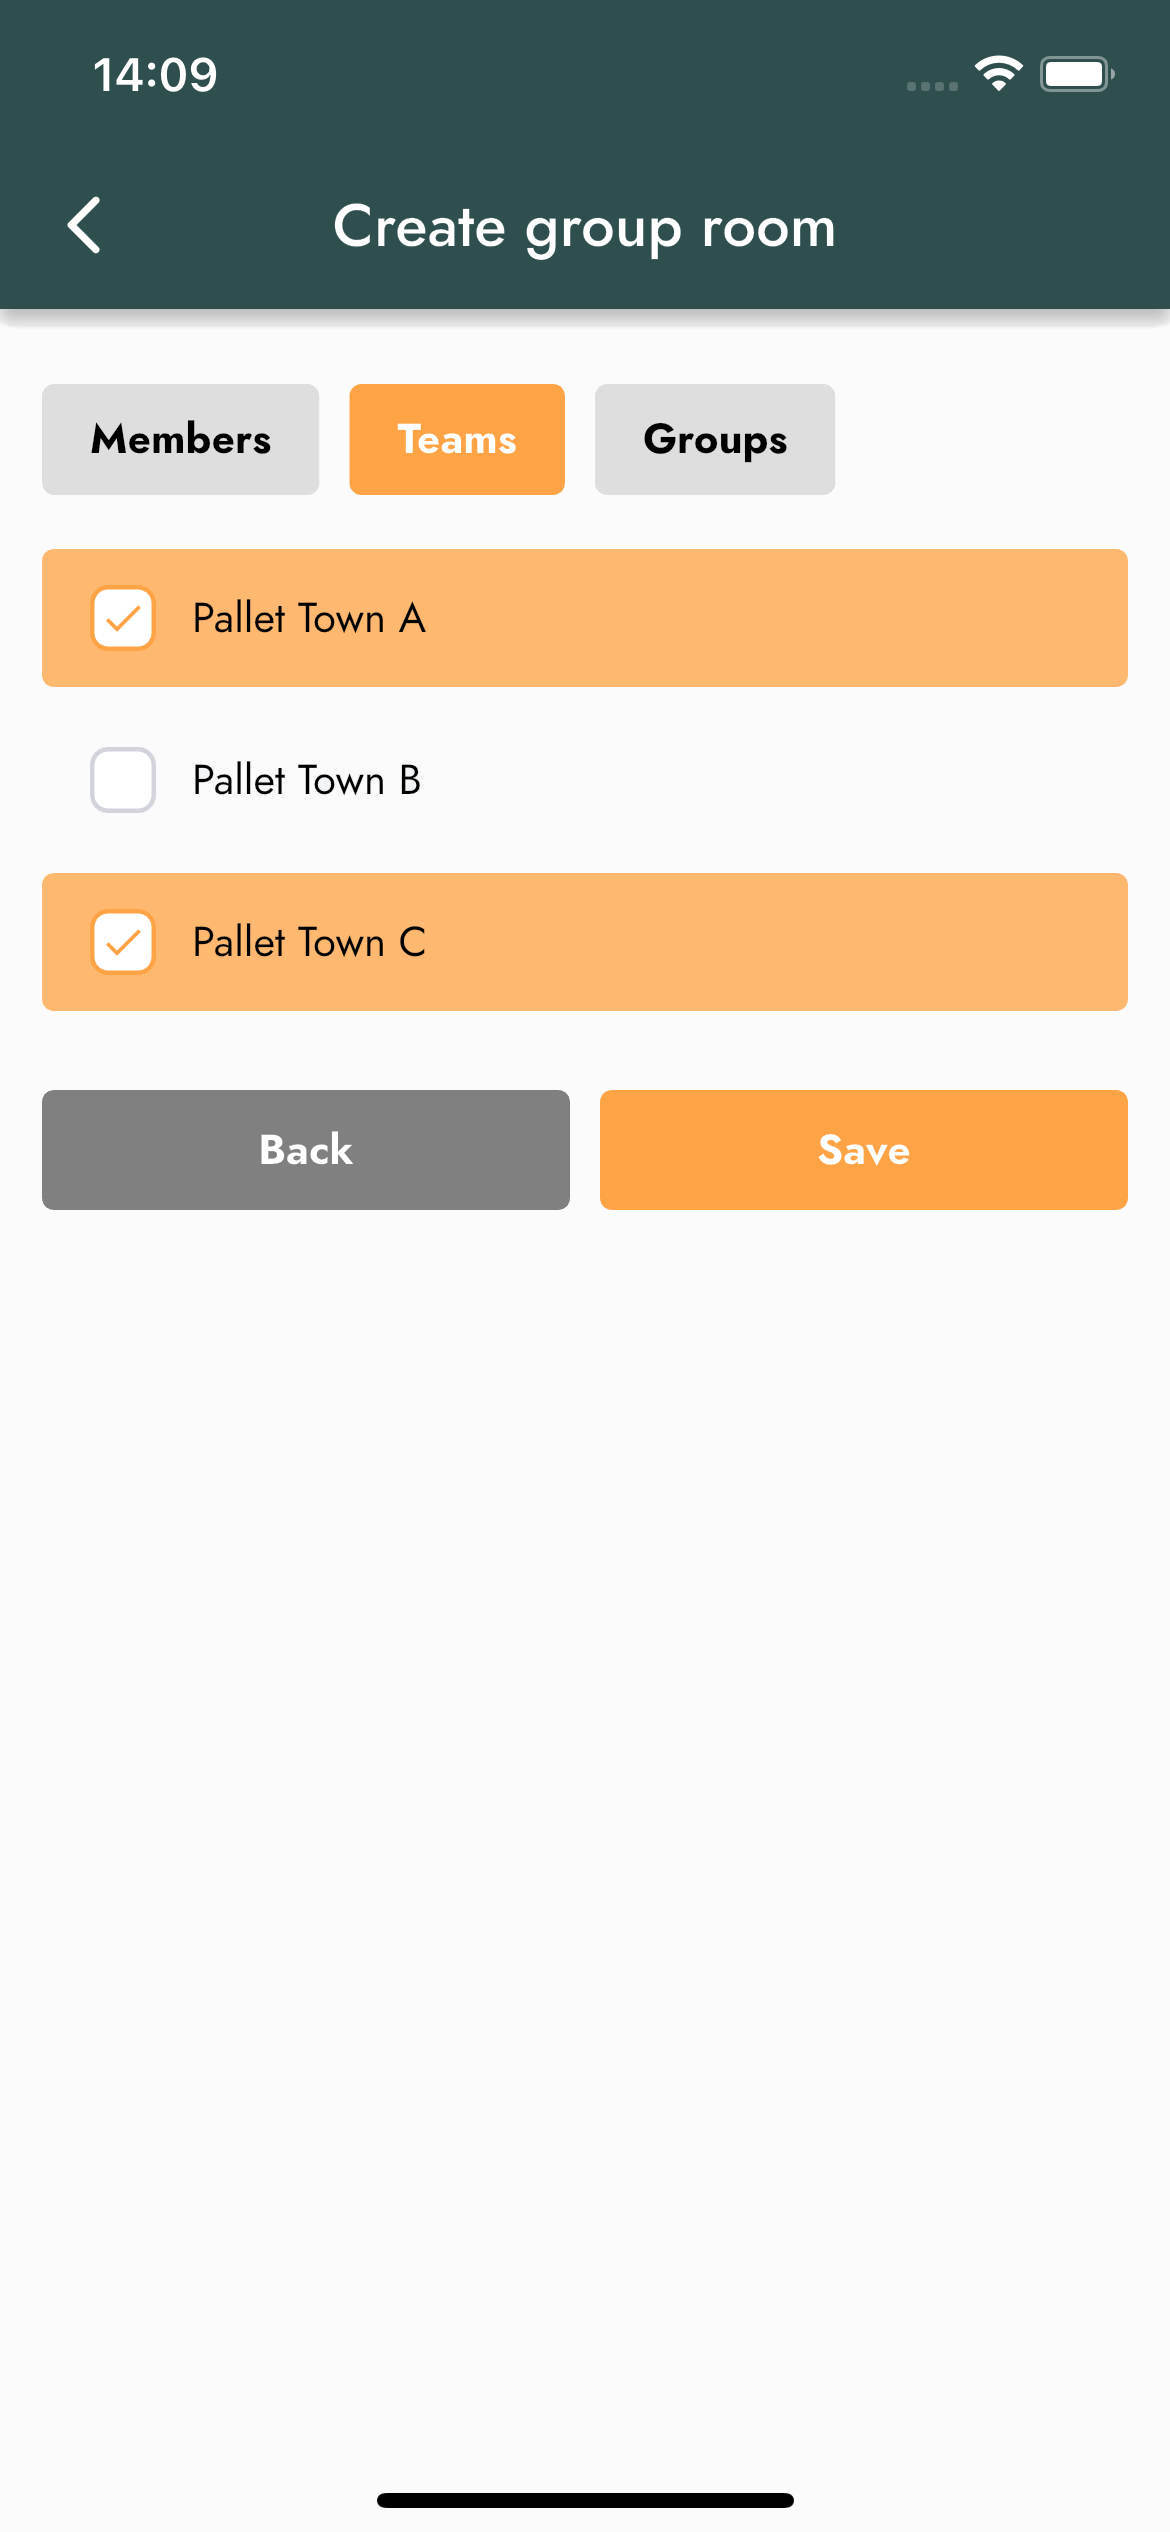Screen dimensions: 1170x2532
Task: Tap the Create group room title
Action: pos(584,227)
